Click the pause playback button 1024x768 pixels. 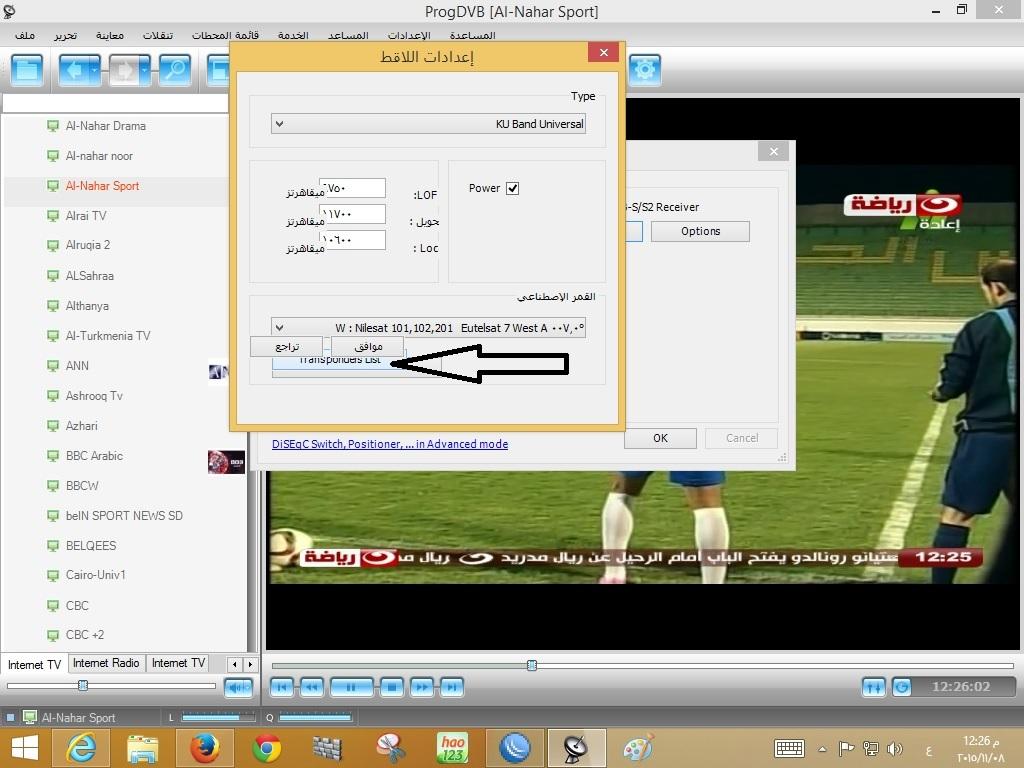(351, 687)
